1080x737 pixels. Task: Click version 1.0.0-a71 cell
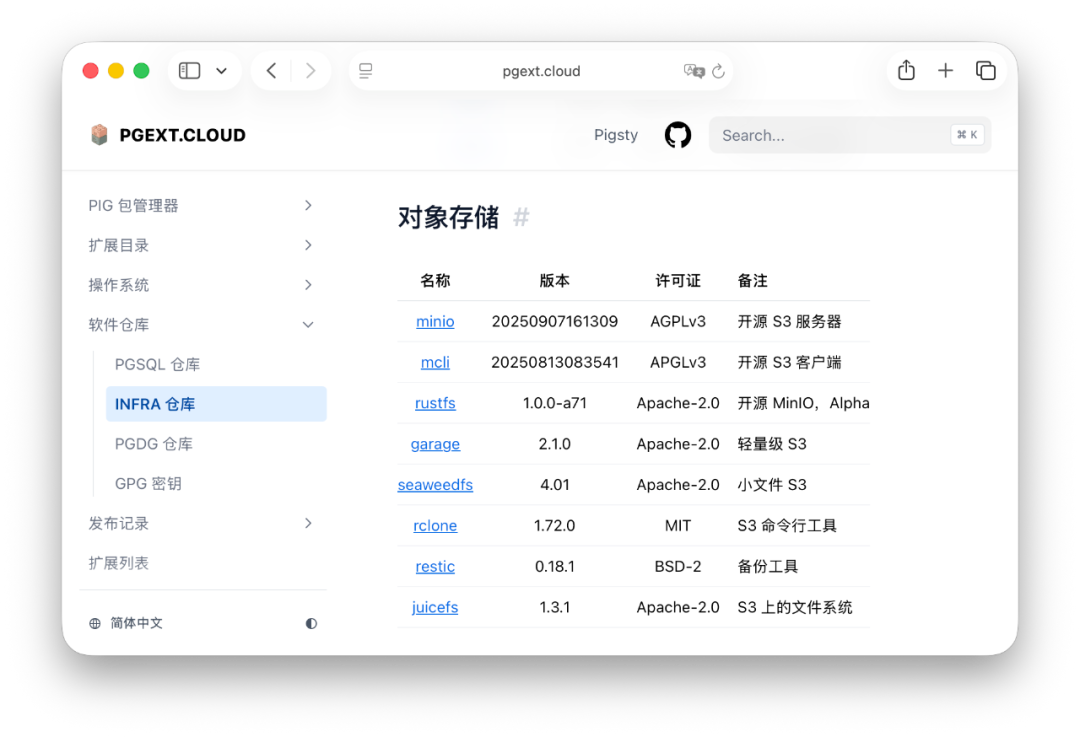(554, 403)
